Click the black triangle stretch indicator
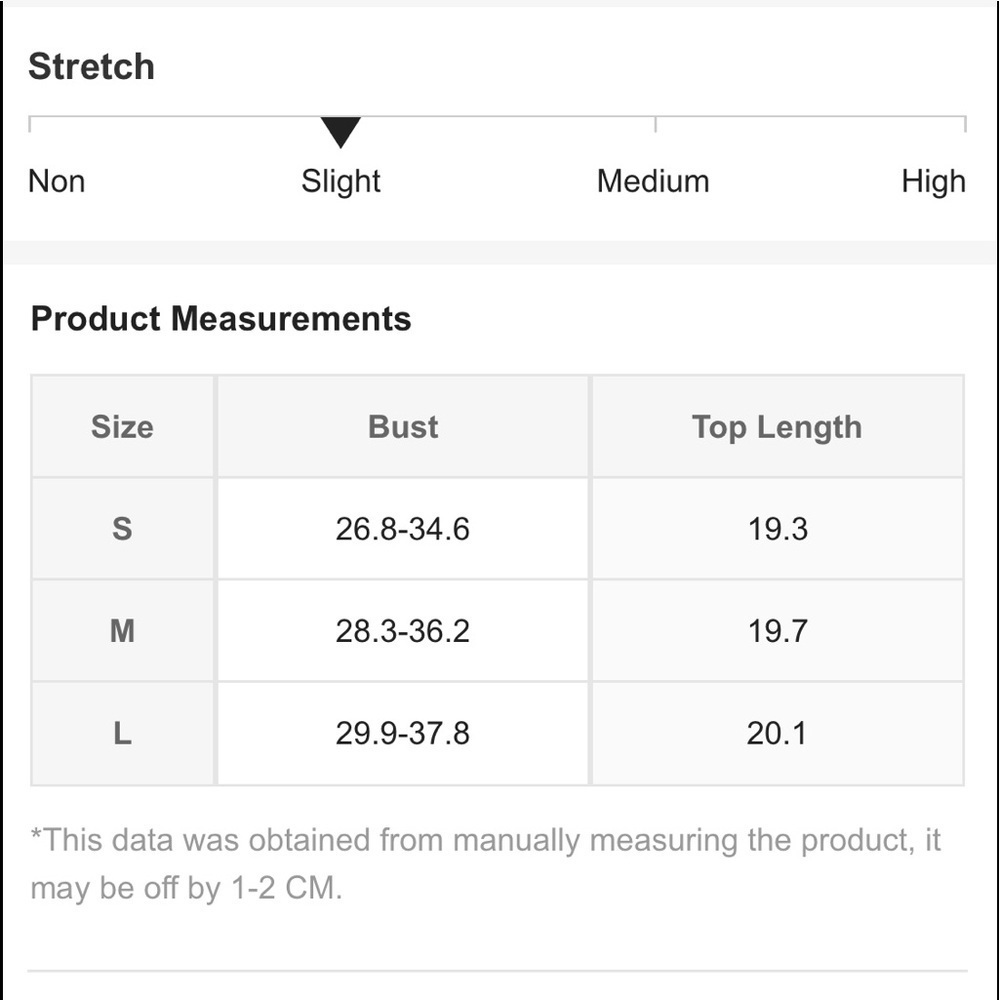 (x=340, y=131)
